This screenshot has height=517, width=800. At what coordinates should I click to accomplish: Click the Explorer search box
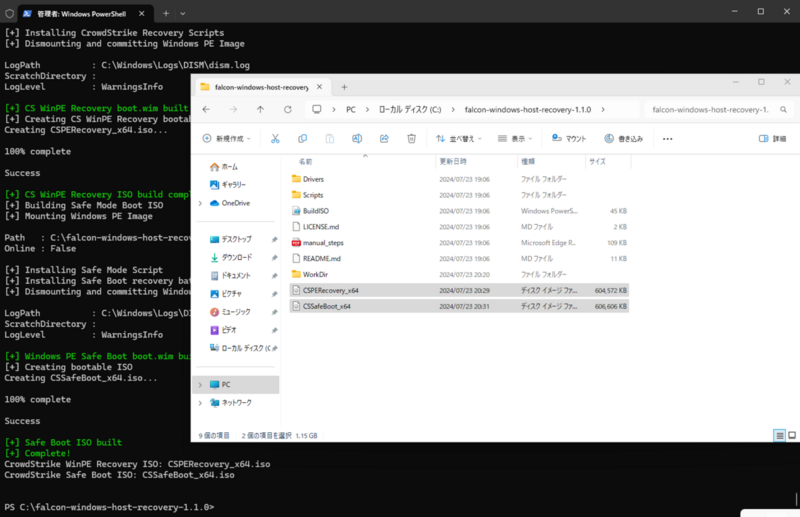pyautogui.click(x=718, y=110)
